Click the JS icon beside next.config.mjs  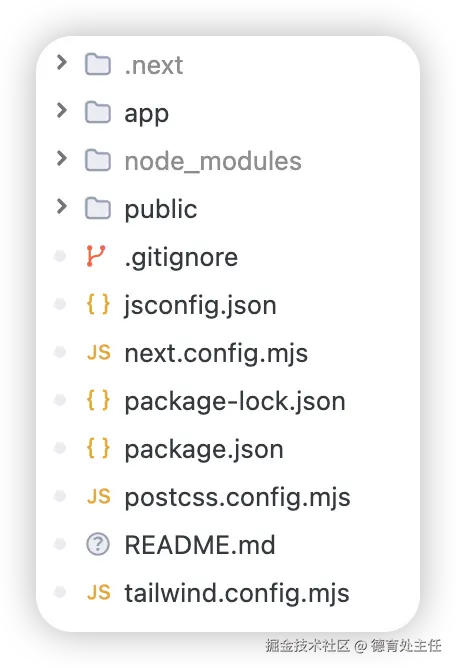(98, 353)
